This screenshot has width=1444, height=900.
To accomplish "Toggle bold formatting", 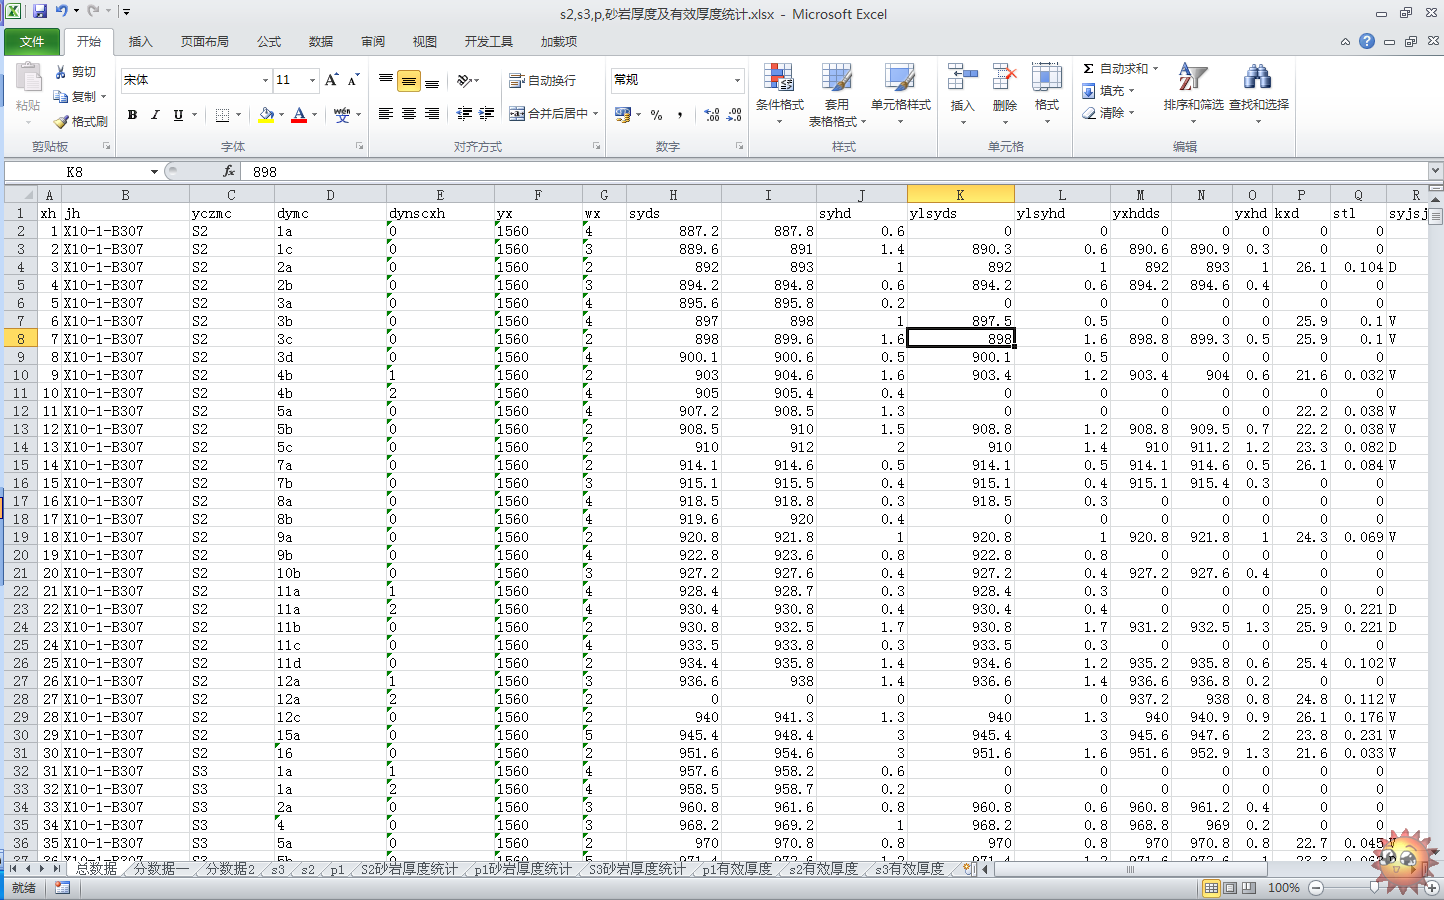I will click(132, 115).
